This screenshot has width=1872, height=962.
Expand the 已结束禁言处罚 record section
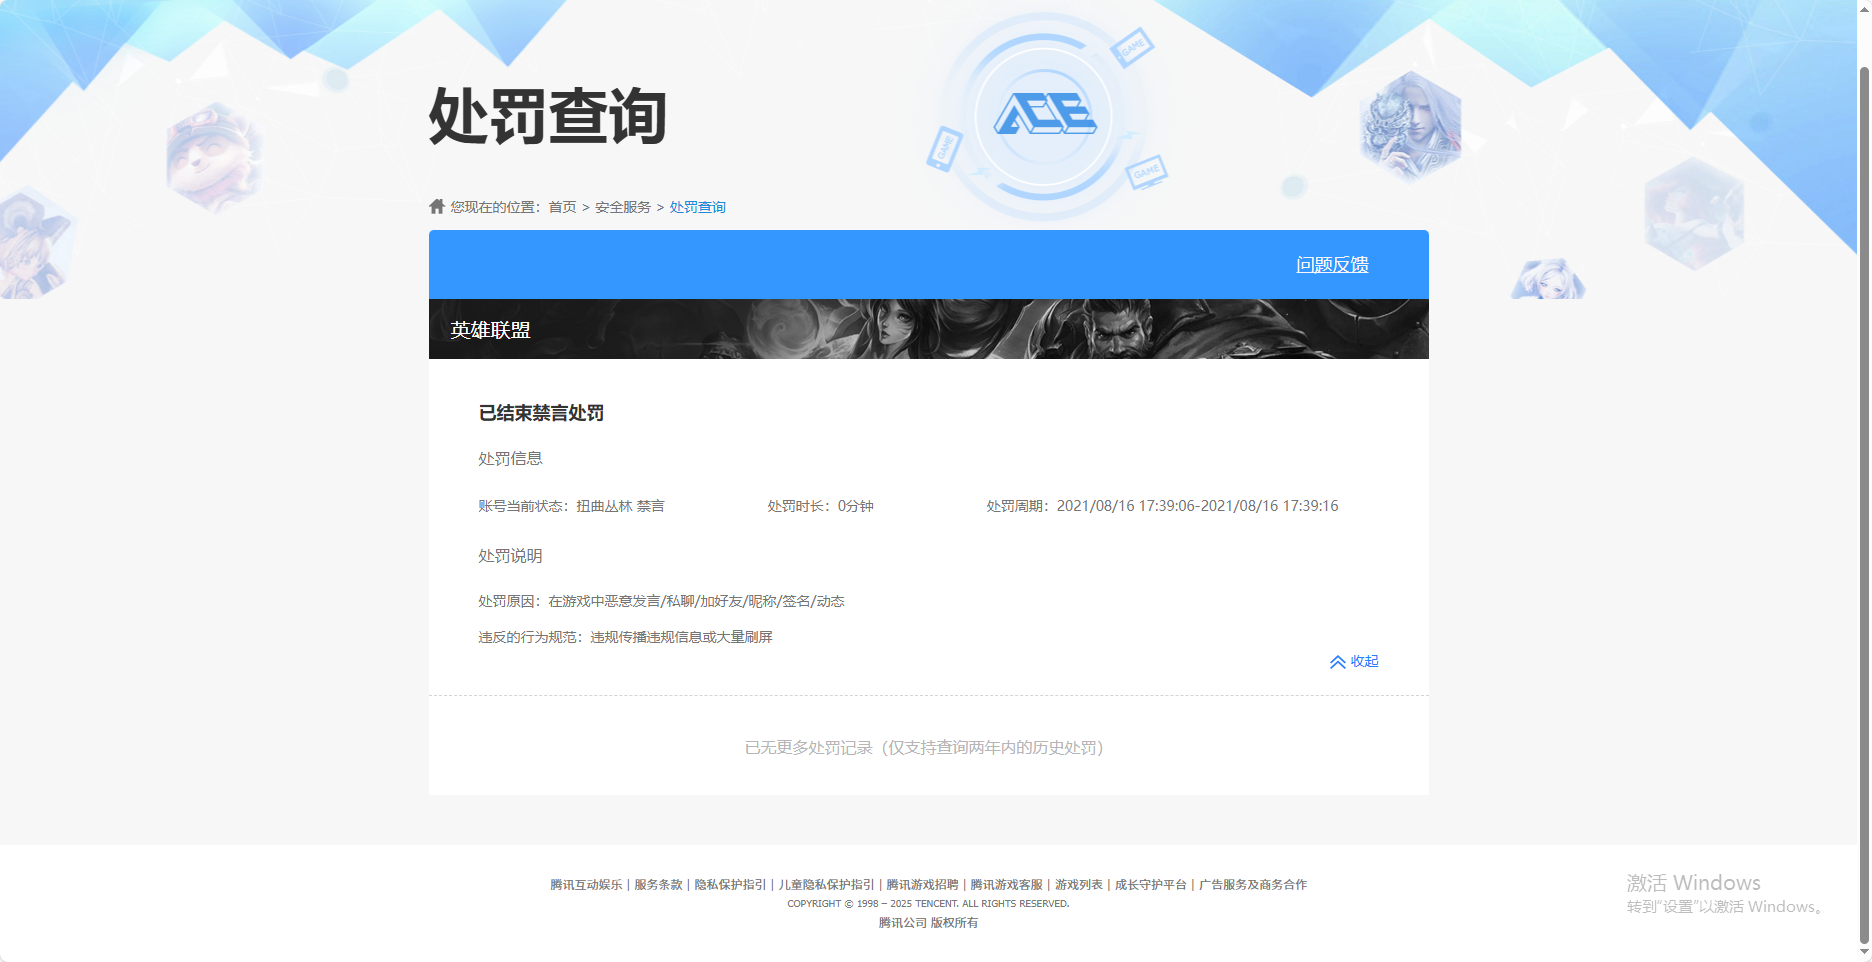[540, 413]
